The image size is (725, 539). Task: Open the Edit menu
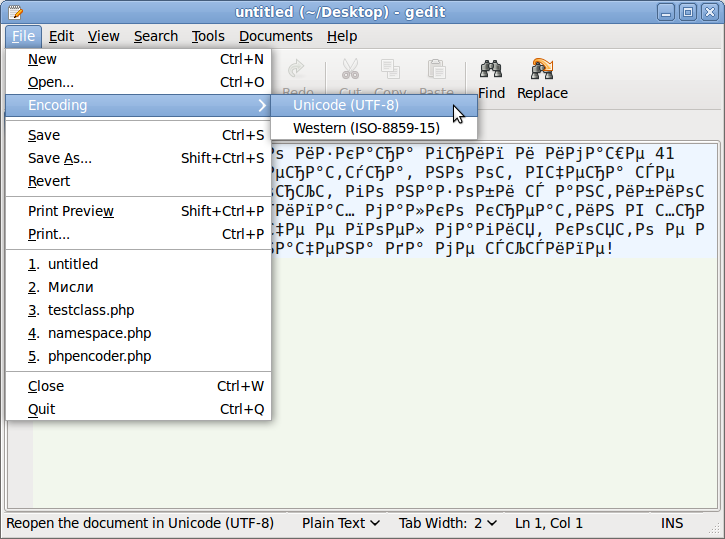(x=61, y=36)
